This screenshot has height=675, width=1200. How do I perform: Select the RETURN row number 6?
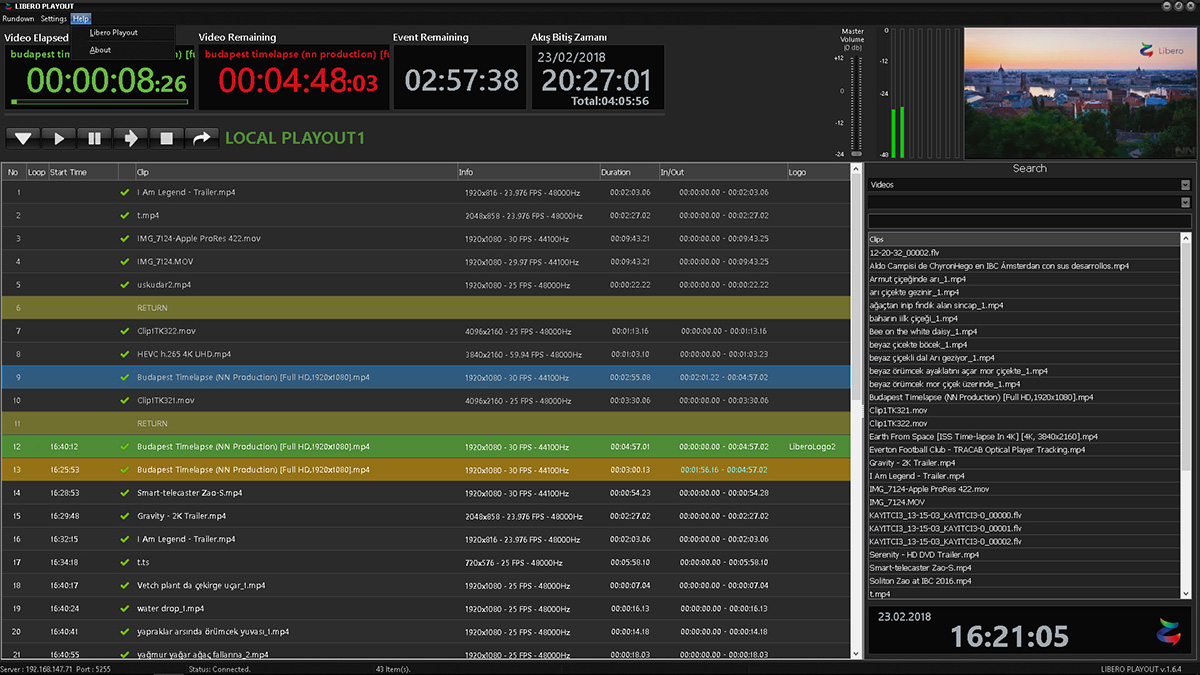[x=425, y=307]
